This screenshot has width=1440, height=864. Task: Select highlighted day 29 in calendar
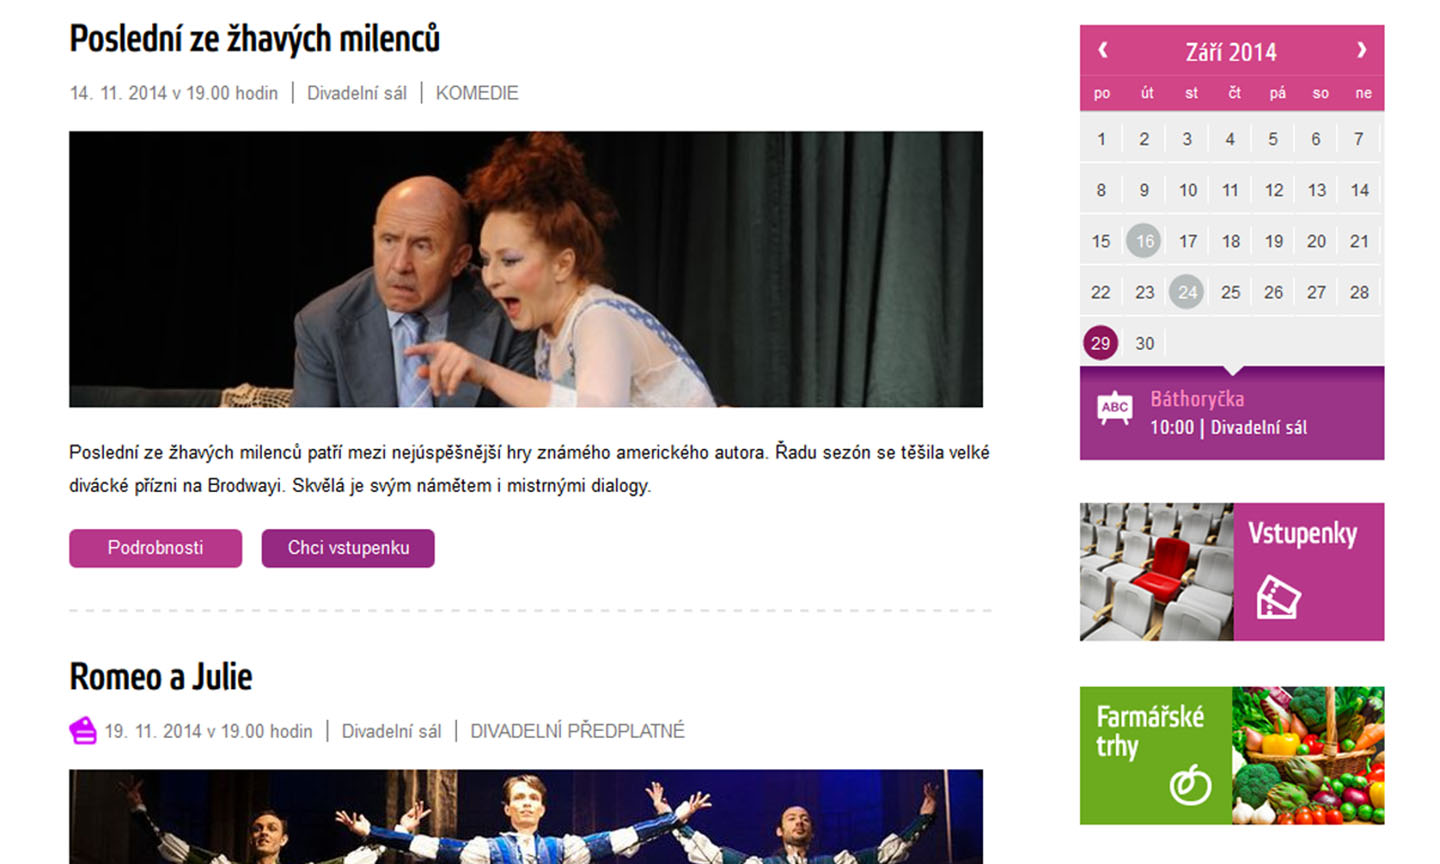click(1100, 343)
